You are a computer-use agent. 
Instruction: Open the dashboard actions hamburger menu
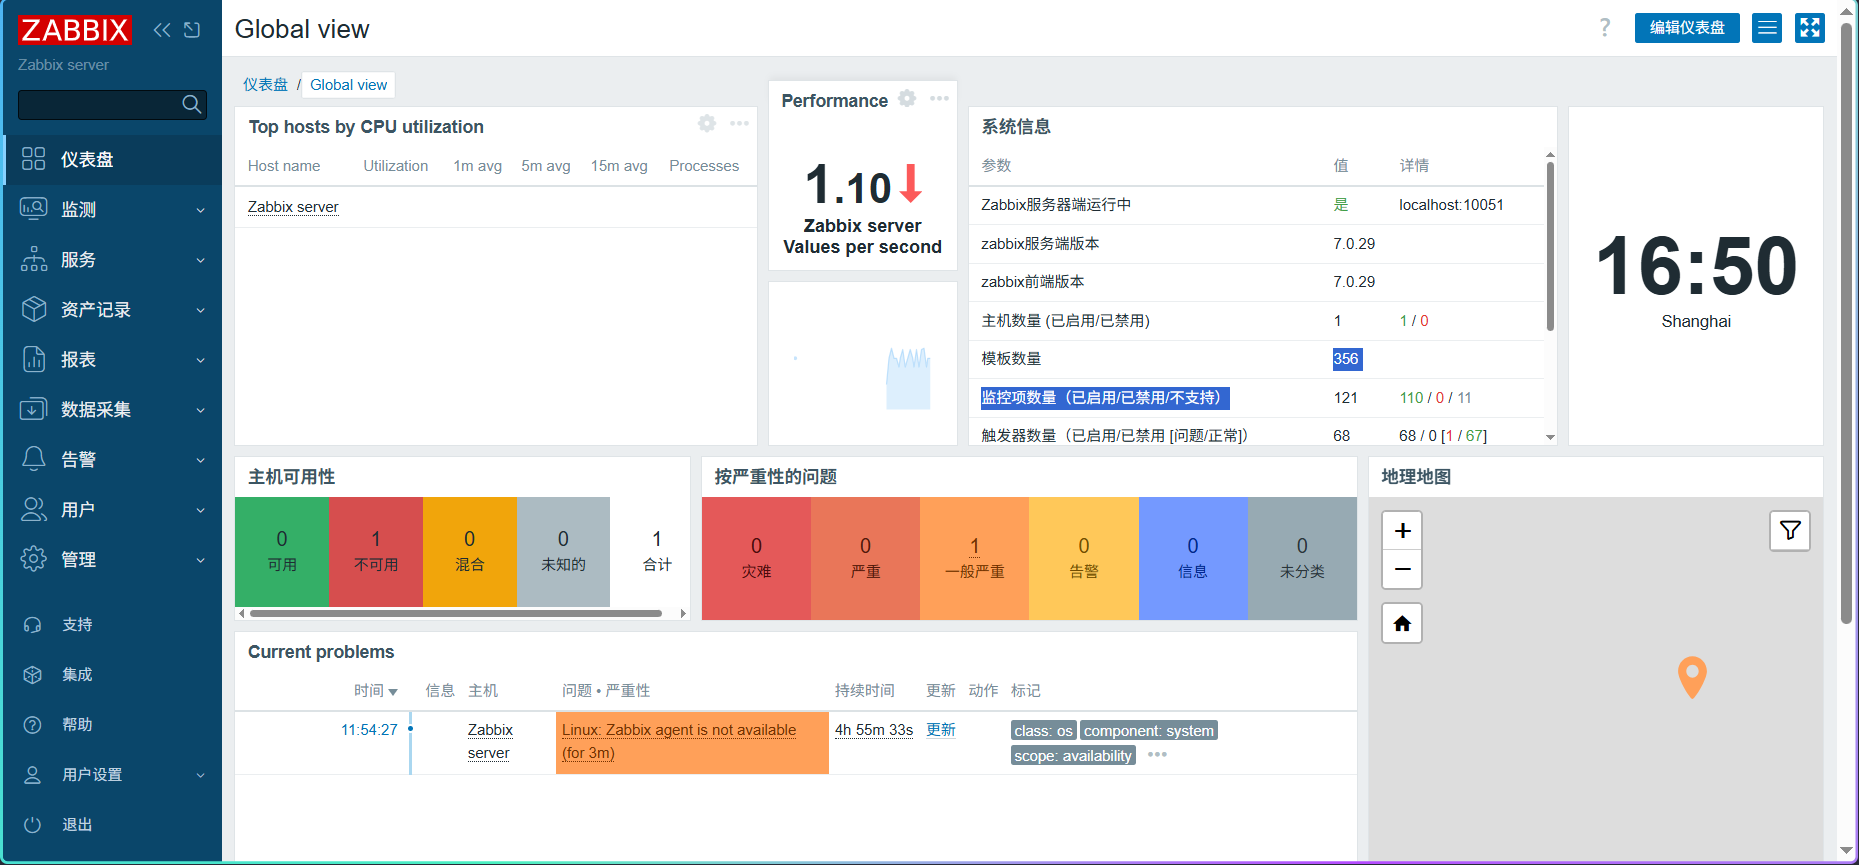click(1768, 28)
